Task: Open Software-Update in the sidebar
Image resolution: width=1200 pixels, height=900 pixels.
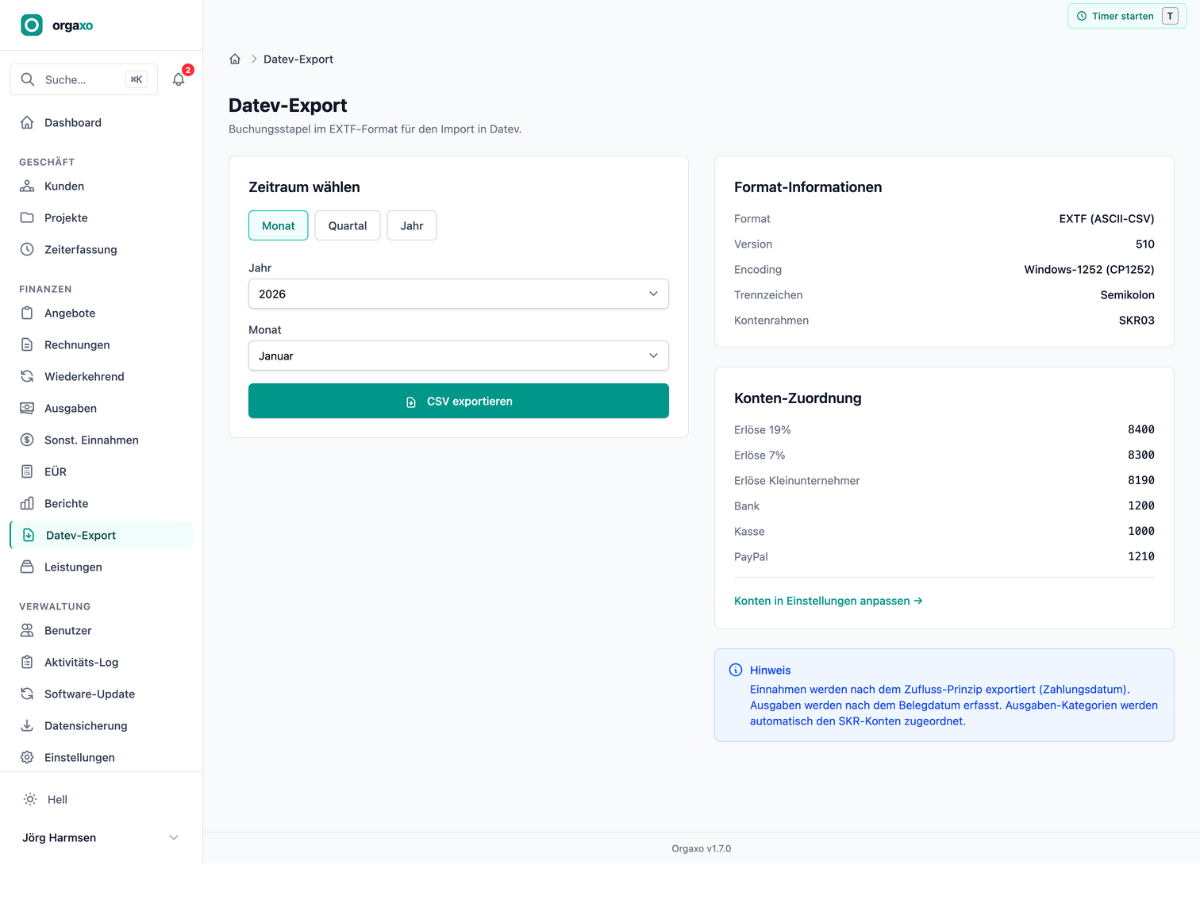Action: click(101, 694)
